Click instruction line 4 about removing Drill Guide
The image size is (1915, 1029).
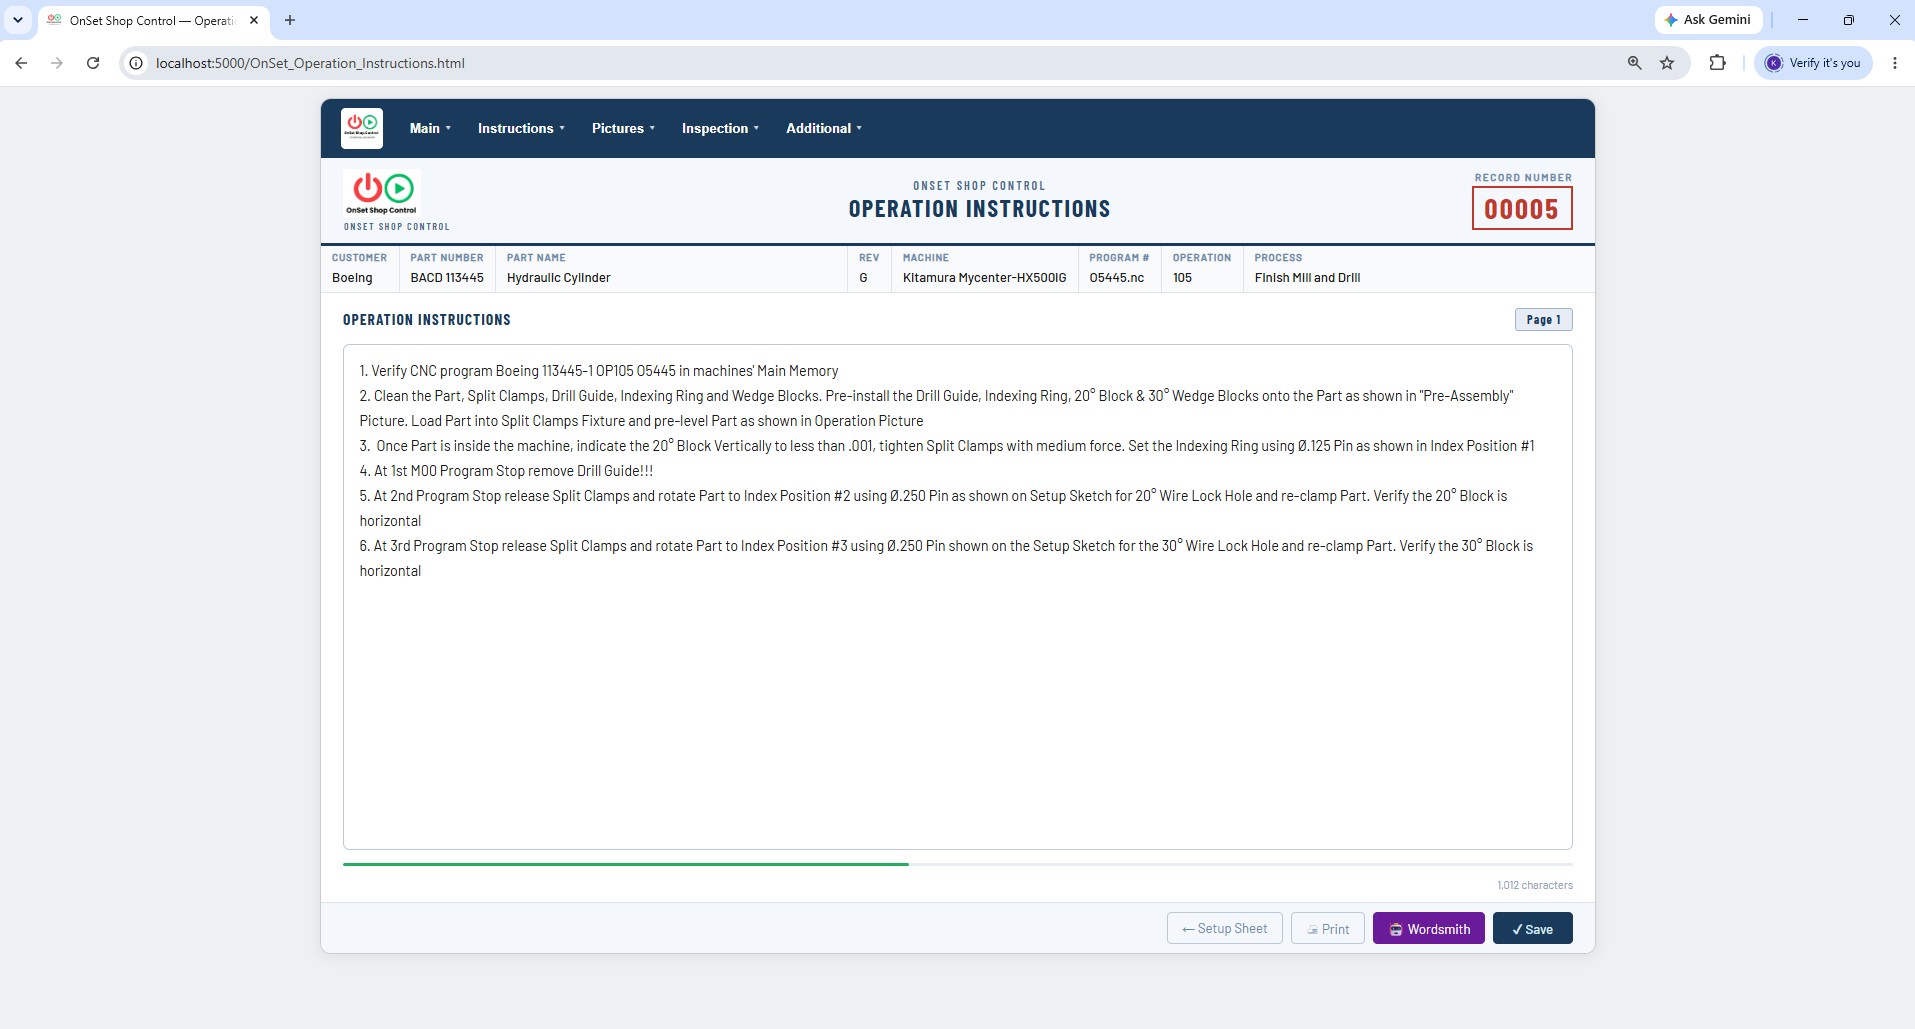pos(506,471)
